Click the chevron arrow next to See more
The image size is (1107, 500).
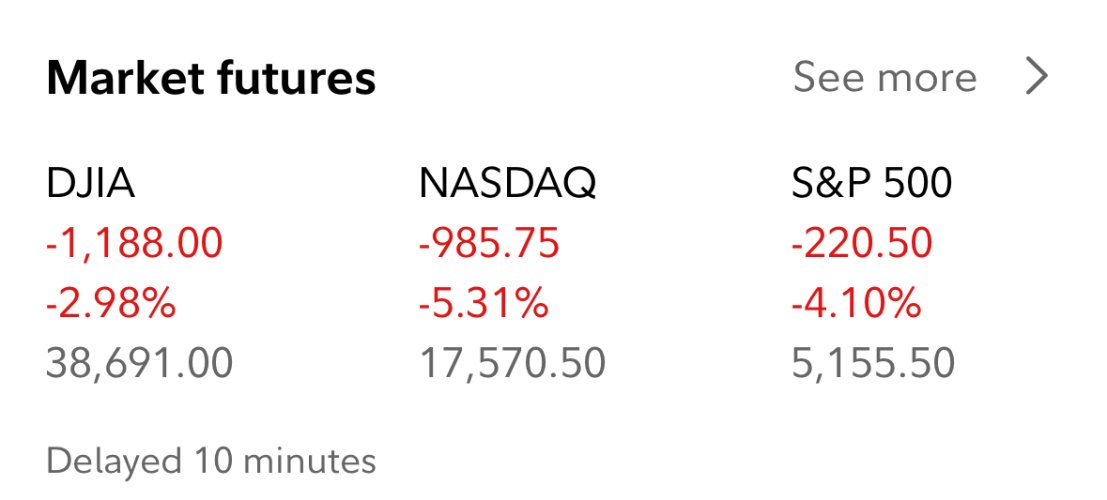(x=1036, y=76)
